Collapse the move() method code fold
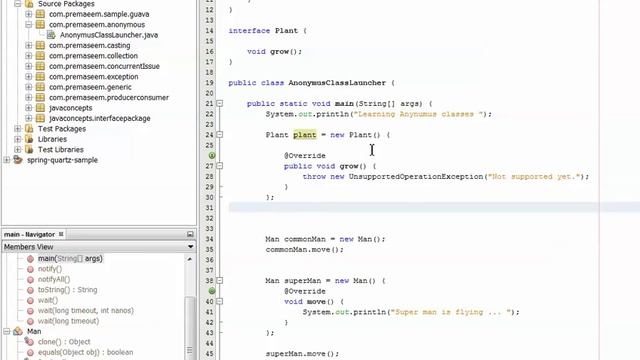 [220, 301]
